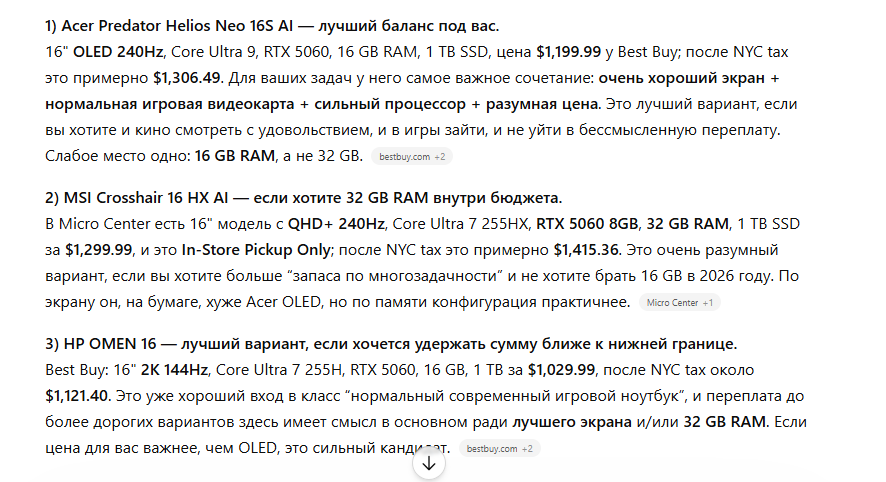
Task: Open the Micro Center +1 source chip
Action: (x=679, y=302)
